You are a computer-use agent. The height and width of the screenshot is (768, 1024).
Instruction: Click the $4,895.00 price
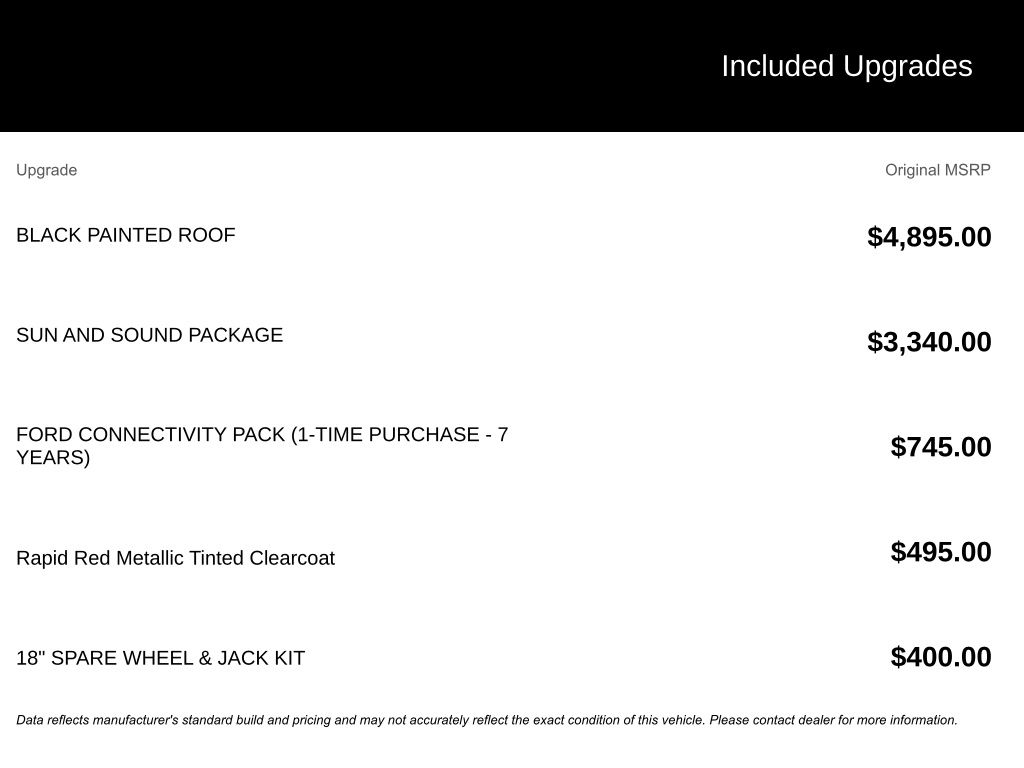coord(929,237)
